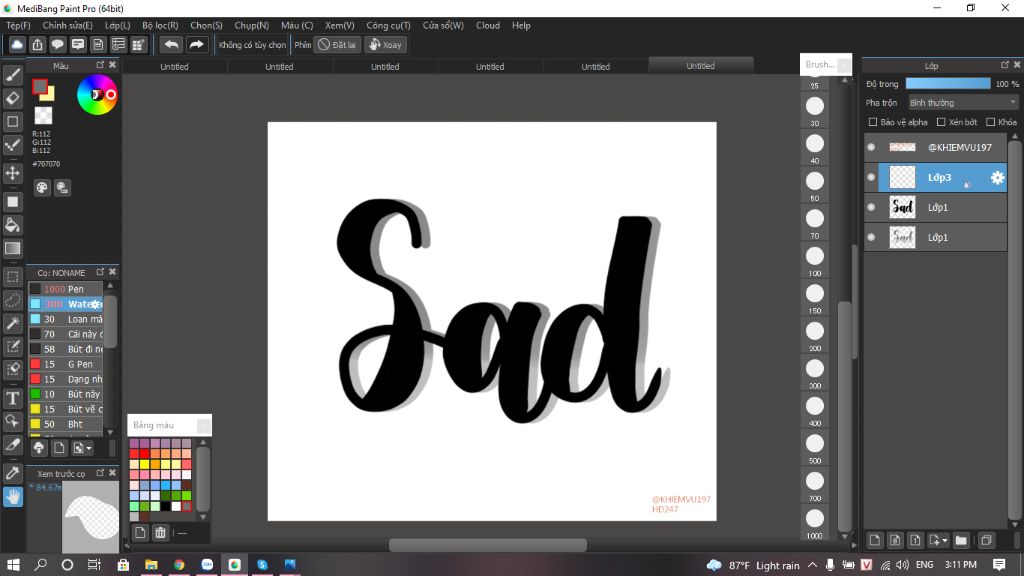Select the Water brush at size 300
Viewport: 1024px width, 576px height.
point(66,304)
